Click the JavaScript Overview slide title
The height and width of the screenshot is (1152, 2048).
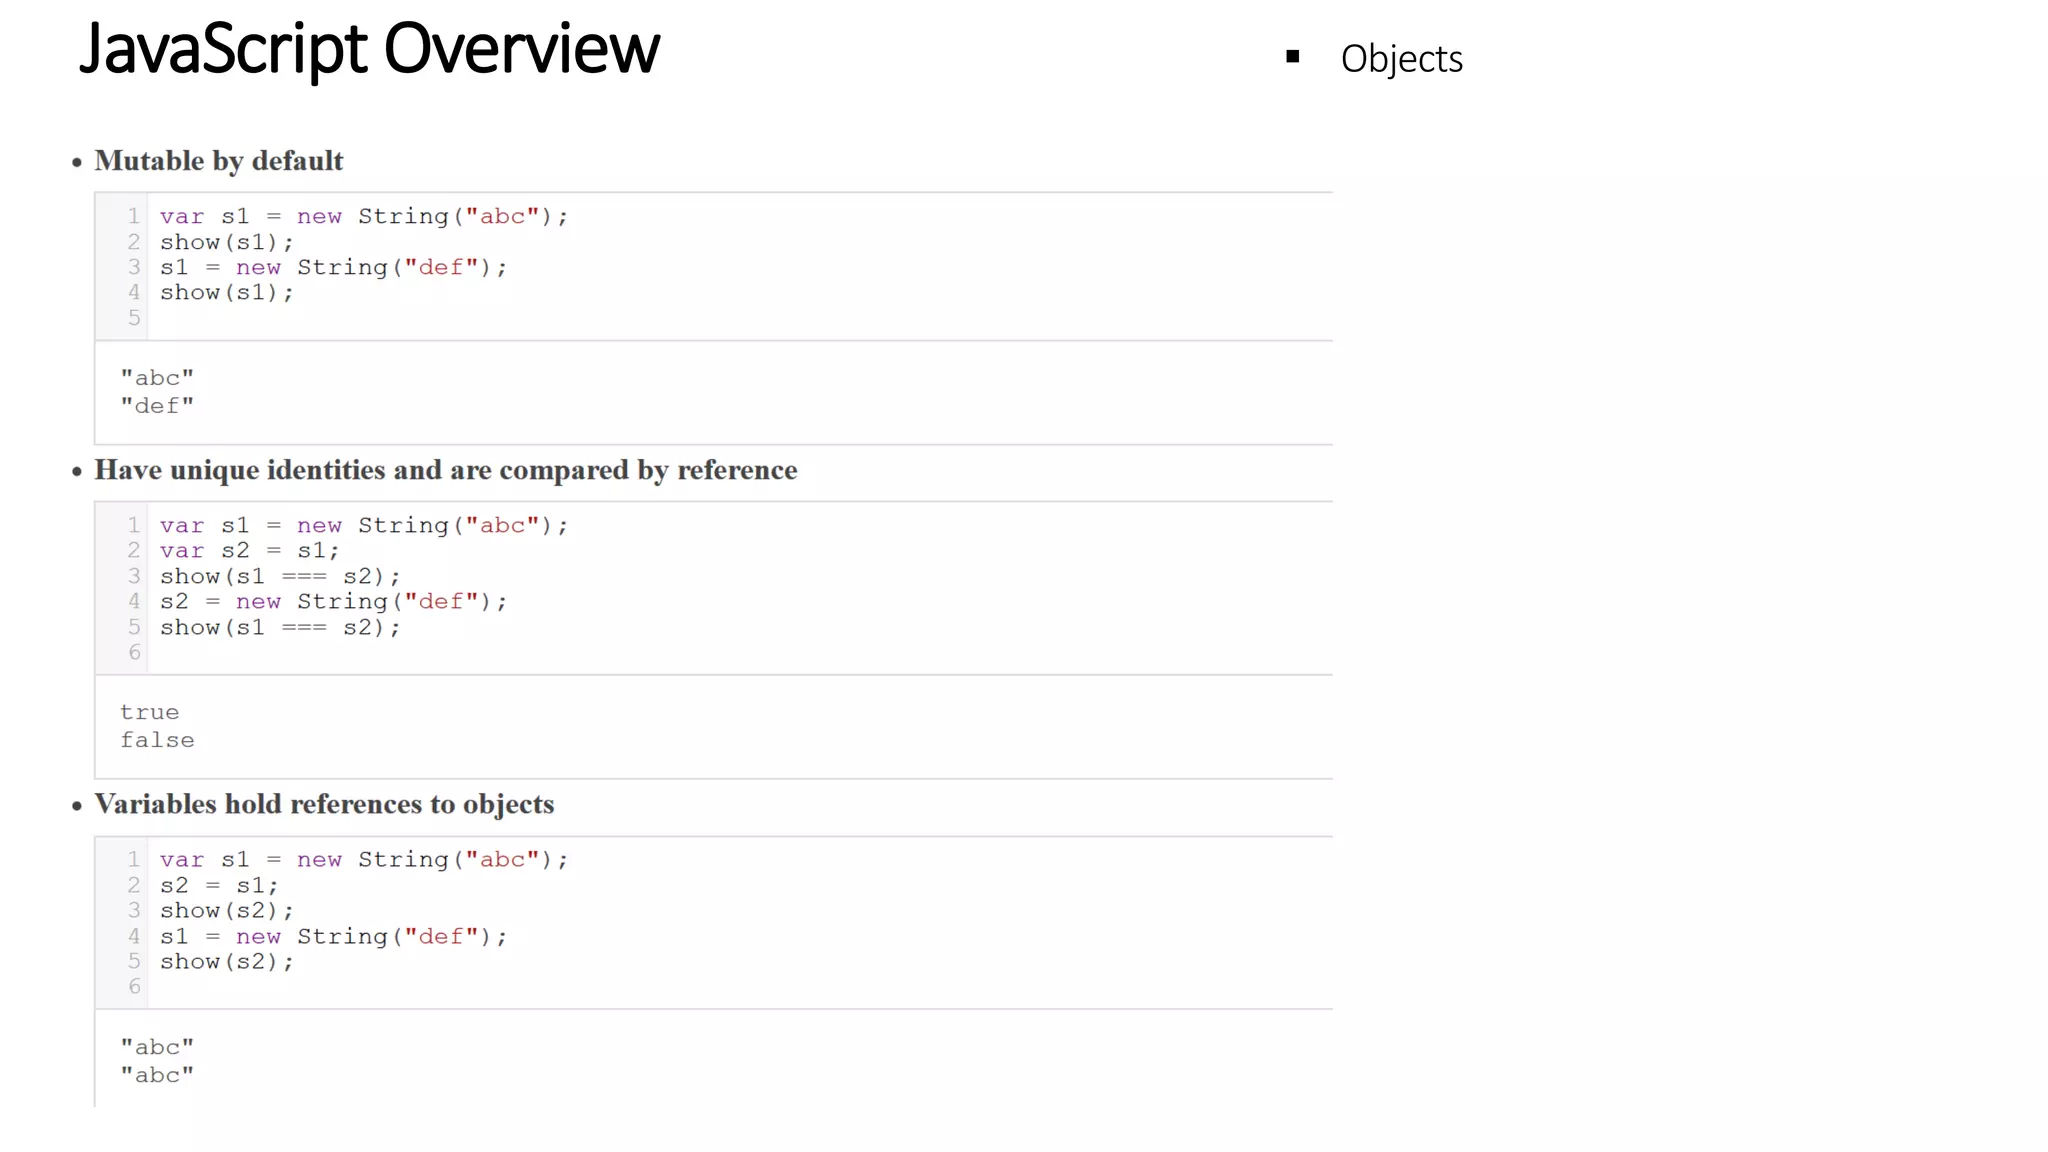(x=369, y=48)
